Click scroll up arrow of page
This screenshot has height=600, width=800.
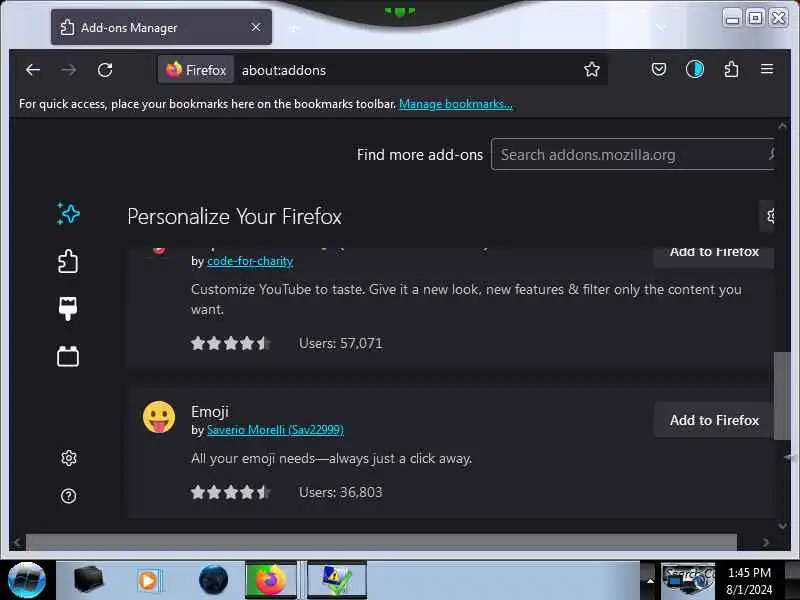click(x=782, y=125)
